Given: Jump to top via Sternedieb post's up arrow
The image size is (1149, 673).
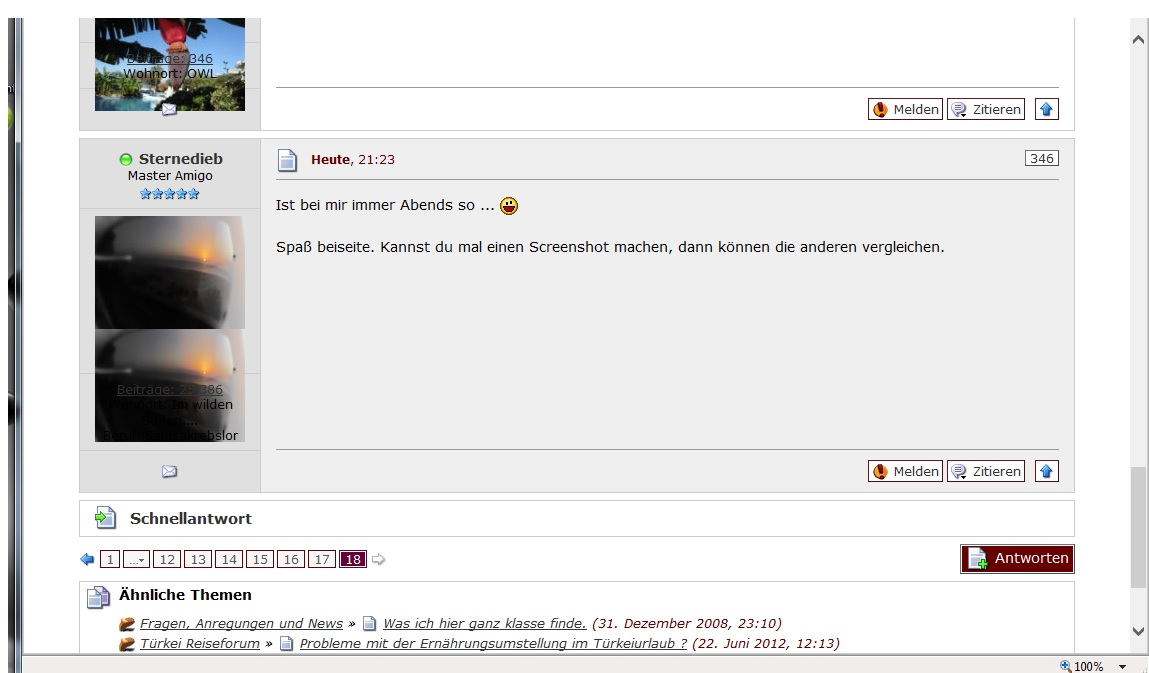Looking at the screenshot, I should [1046, 471].
